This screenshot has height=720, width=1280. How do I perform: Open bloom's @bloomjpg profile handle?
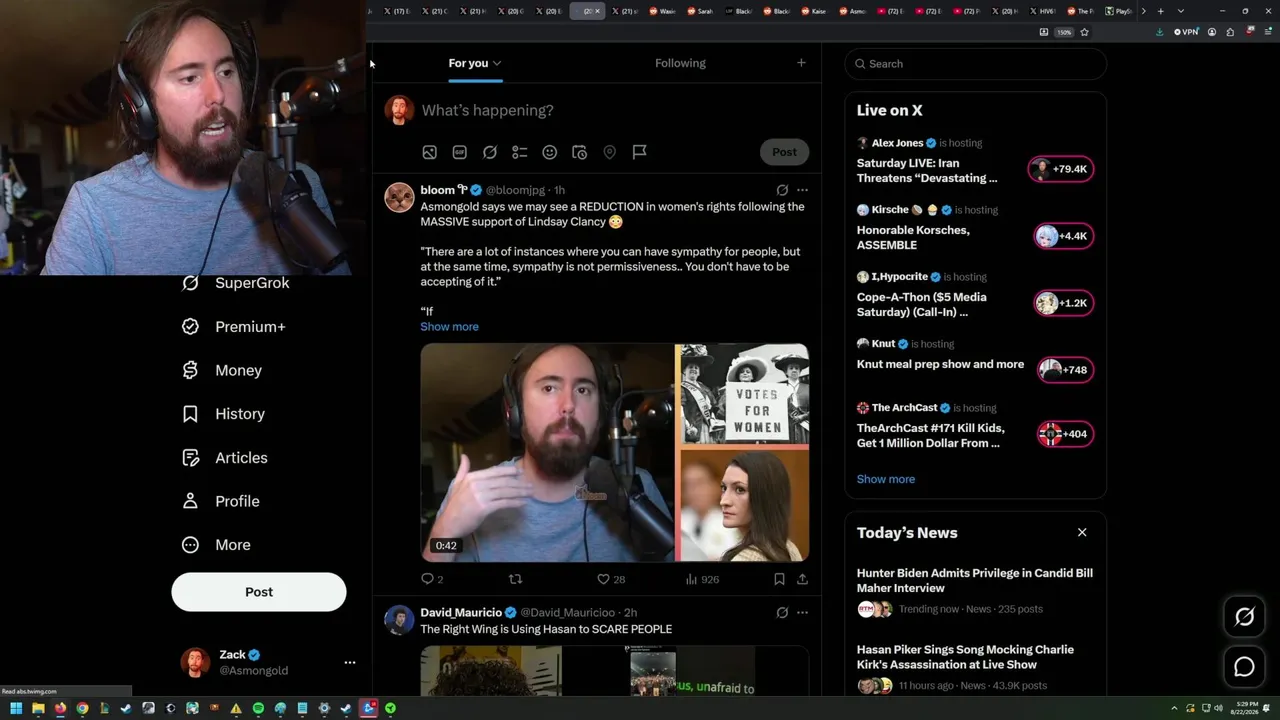coord(515,190)
